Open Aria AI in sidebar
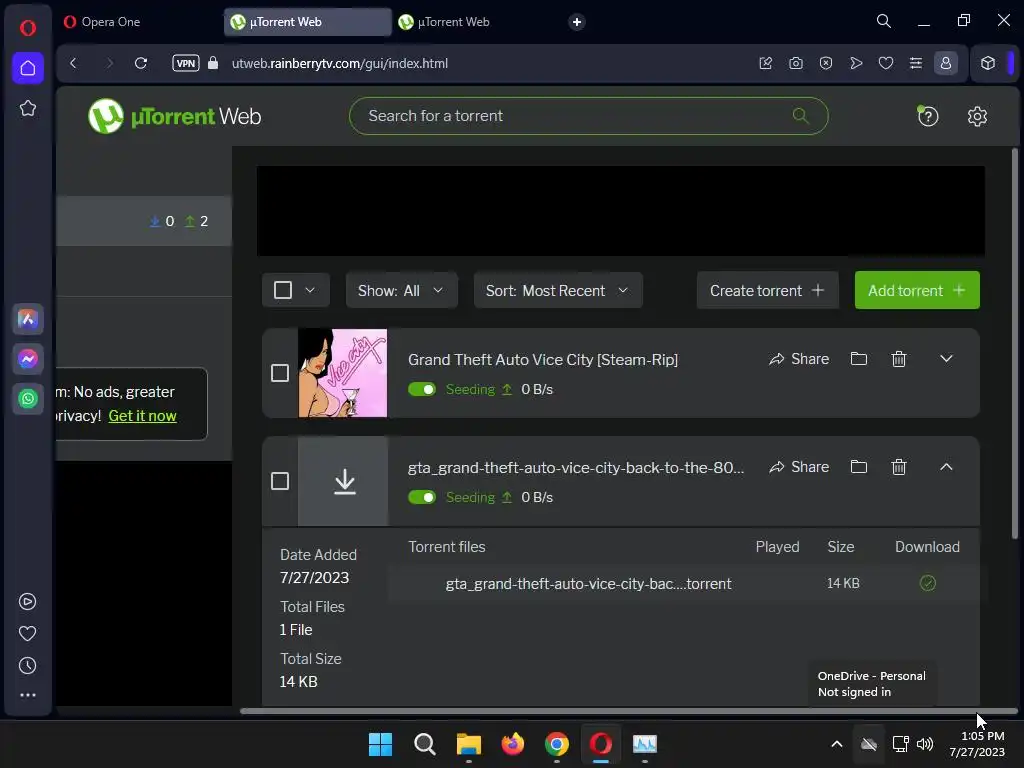This screenshot has width=1024, height=768. pyautogui.click(x=28, y=319)
